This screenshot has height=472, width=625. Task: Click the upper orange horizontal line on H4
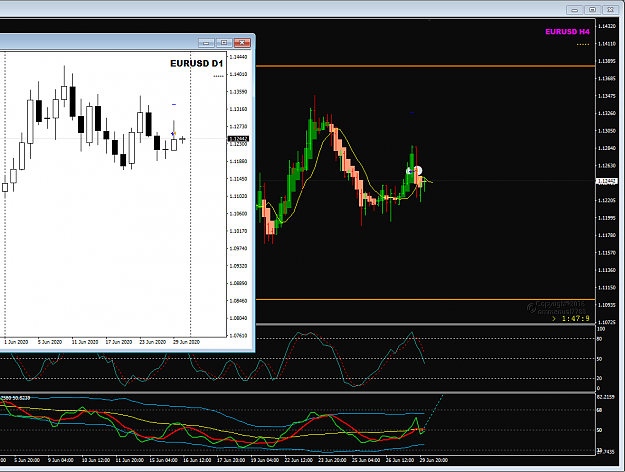[x=425, y=66]
